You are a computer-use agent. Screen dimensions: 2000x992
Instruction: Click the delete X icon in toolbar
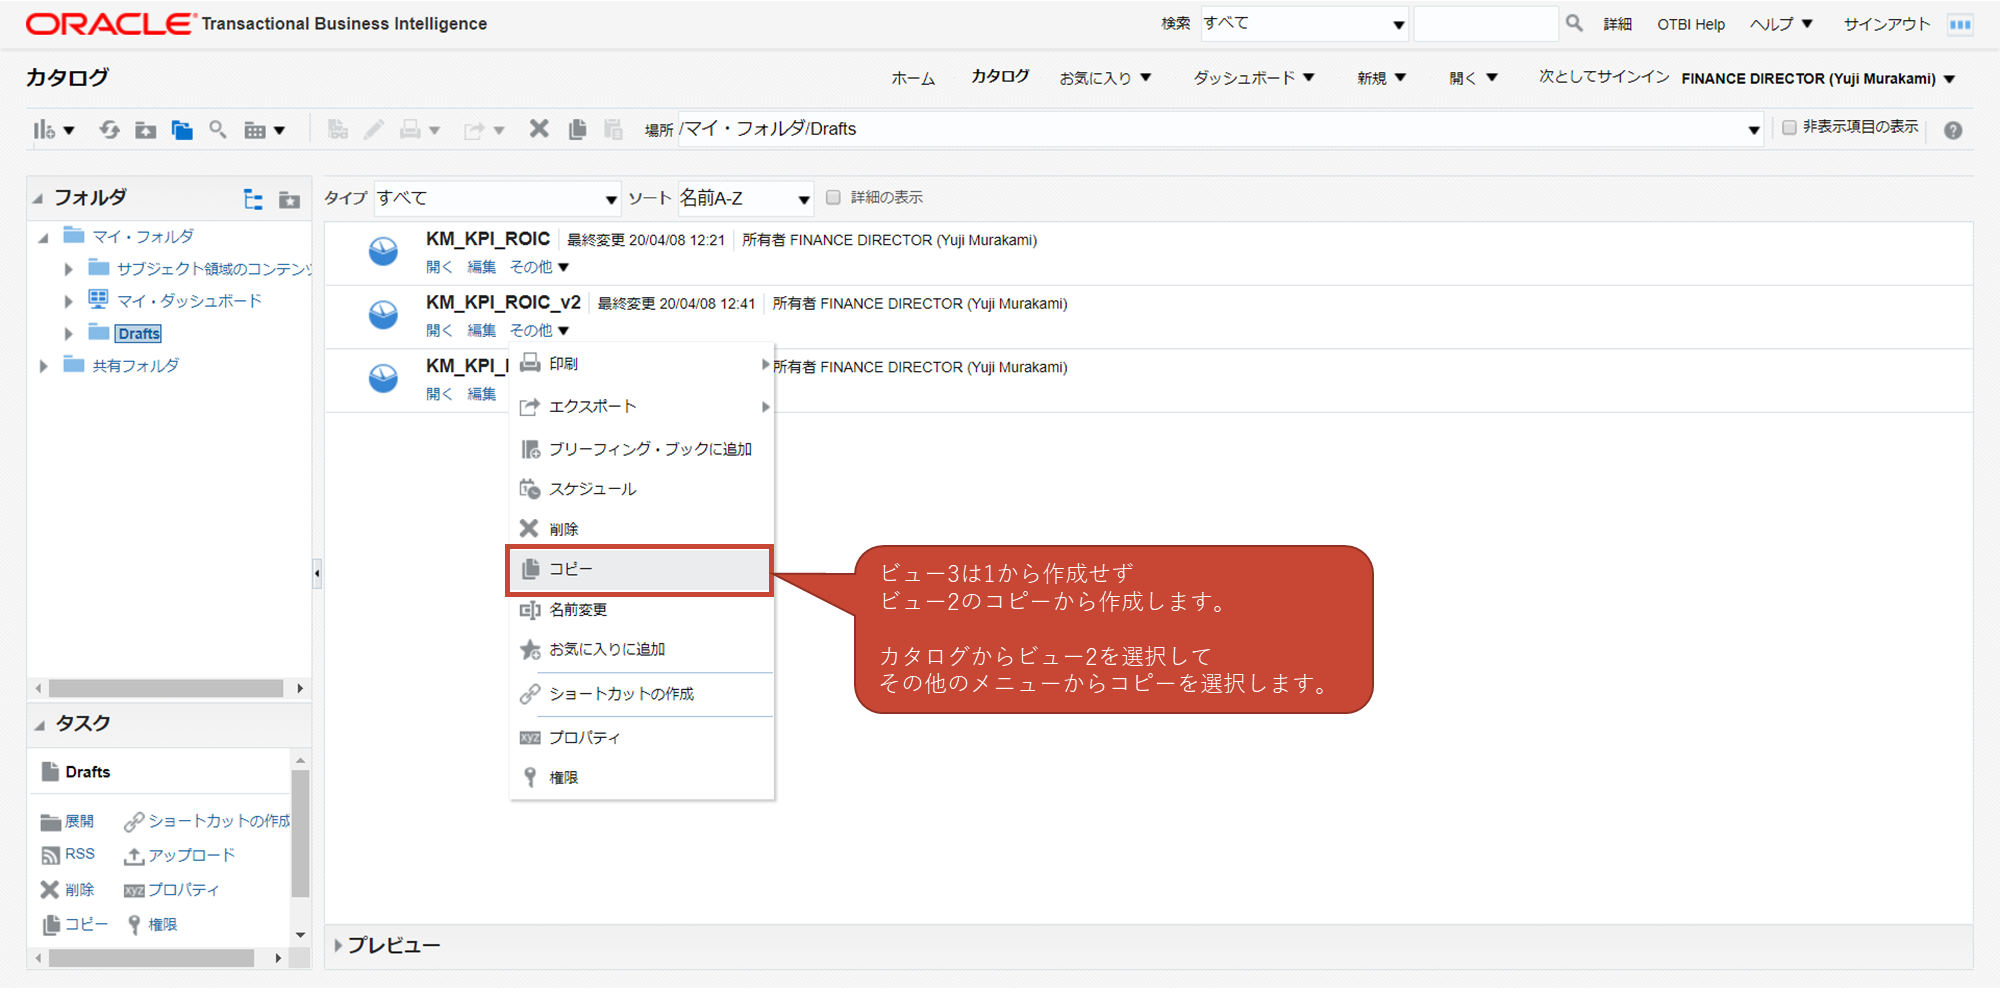point(539,129)
